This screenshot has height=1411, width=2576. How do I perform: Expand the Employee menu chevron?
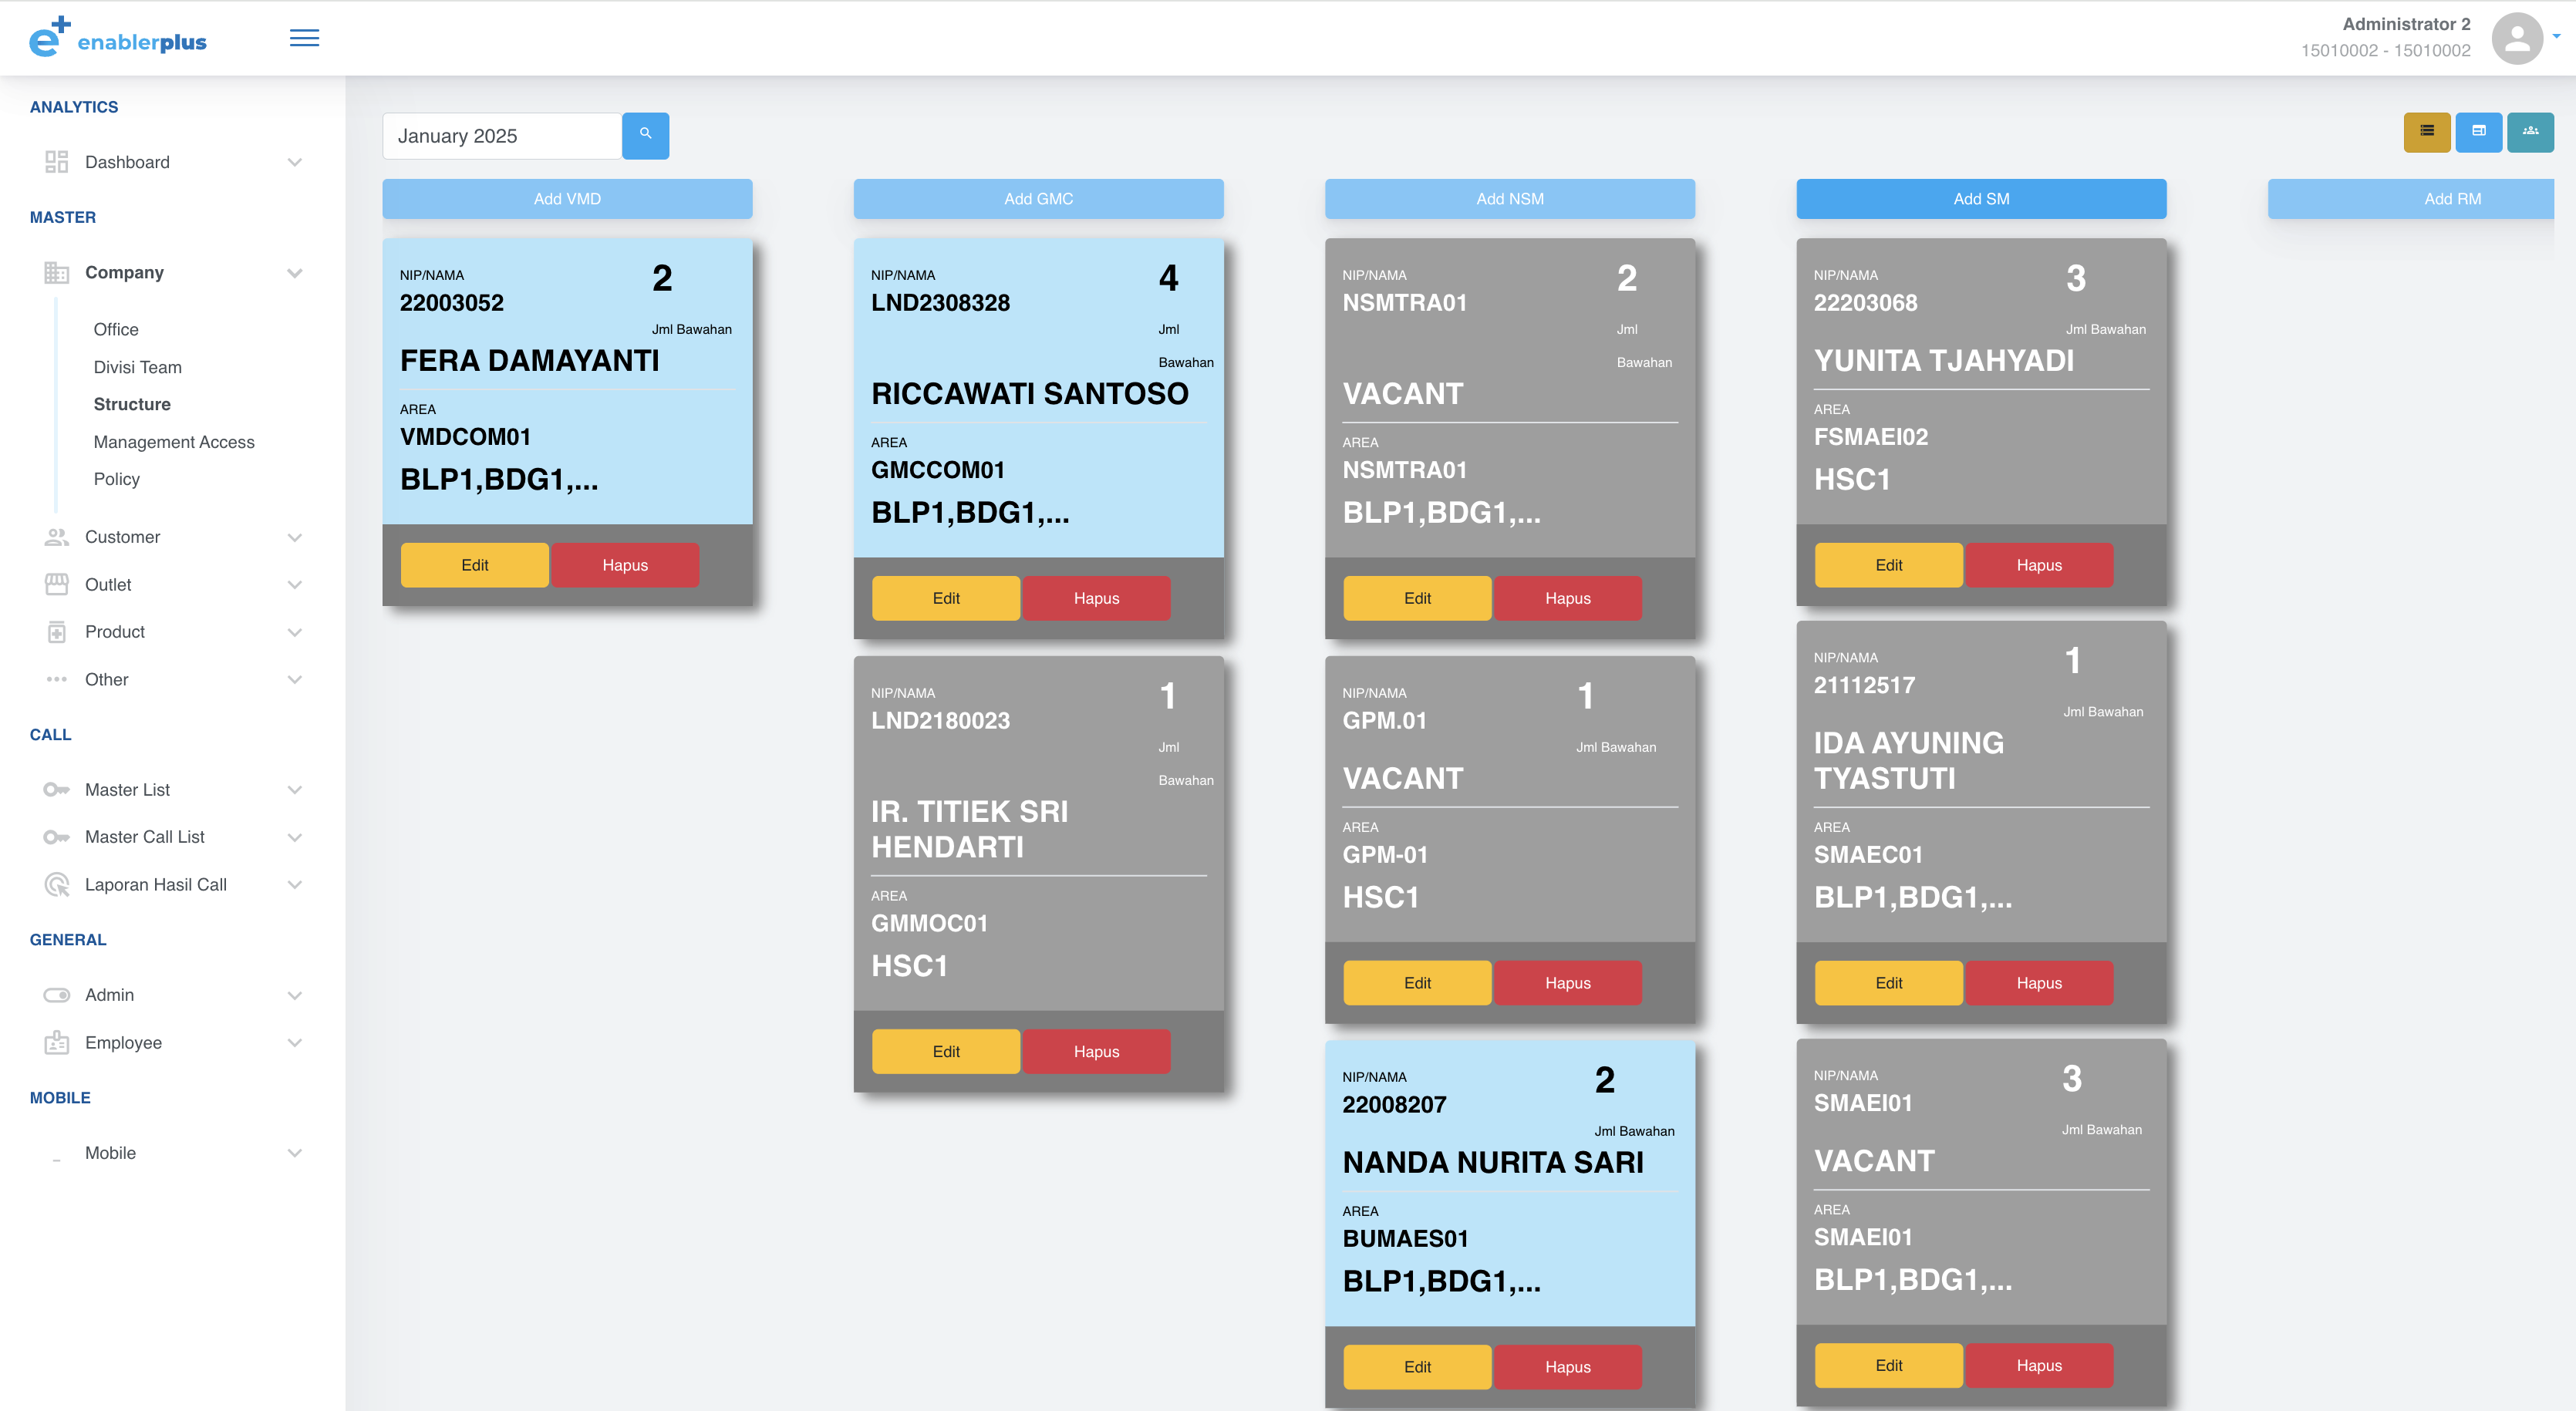[295, 1042]
